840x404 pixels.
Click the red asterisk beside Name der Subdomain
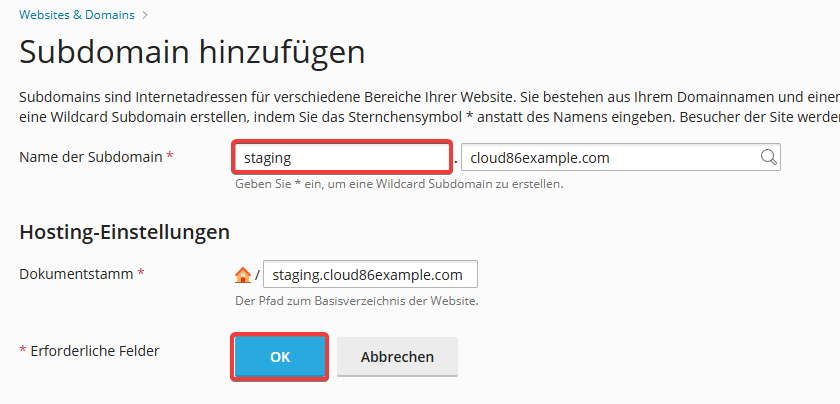(x=170, y=155)
